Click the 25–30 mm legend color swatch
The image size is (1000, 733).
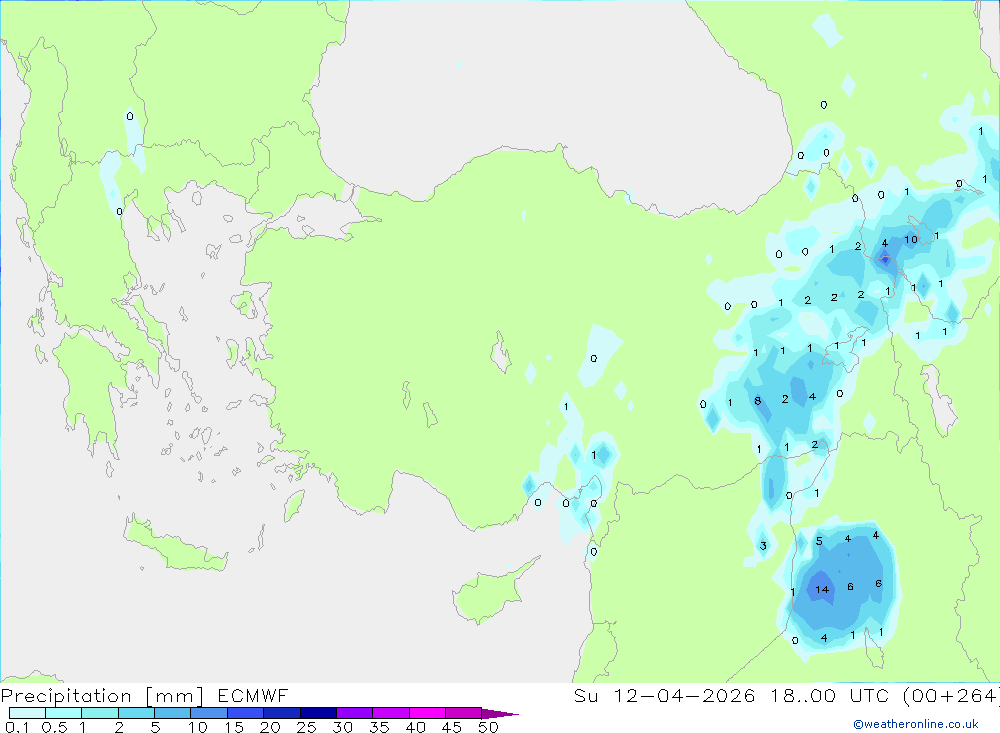tap(318, 713)
